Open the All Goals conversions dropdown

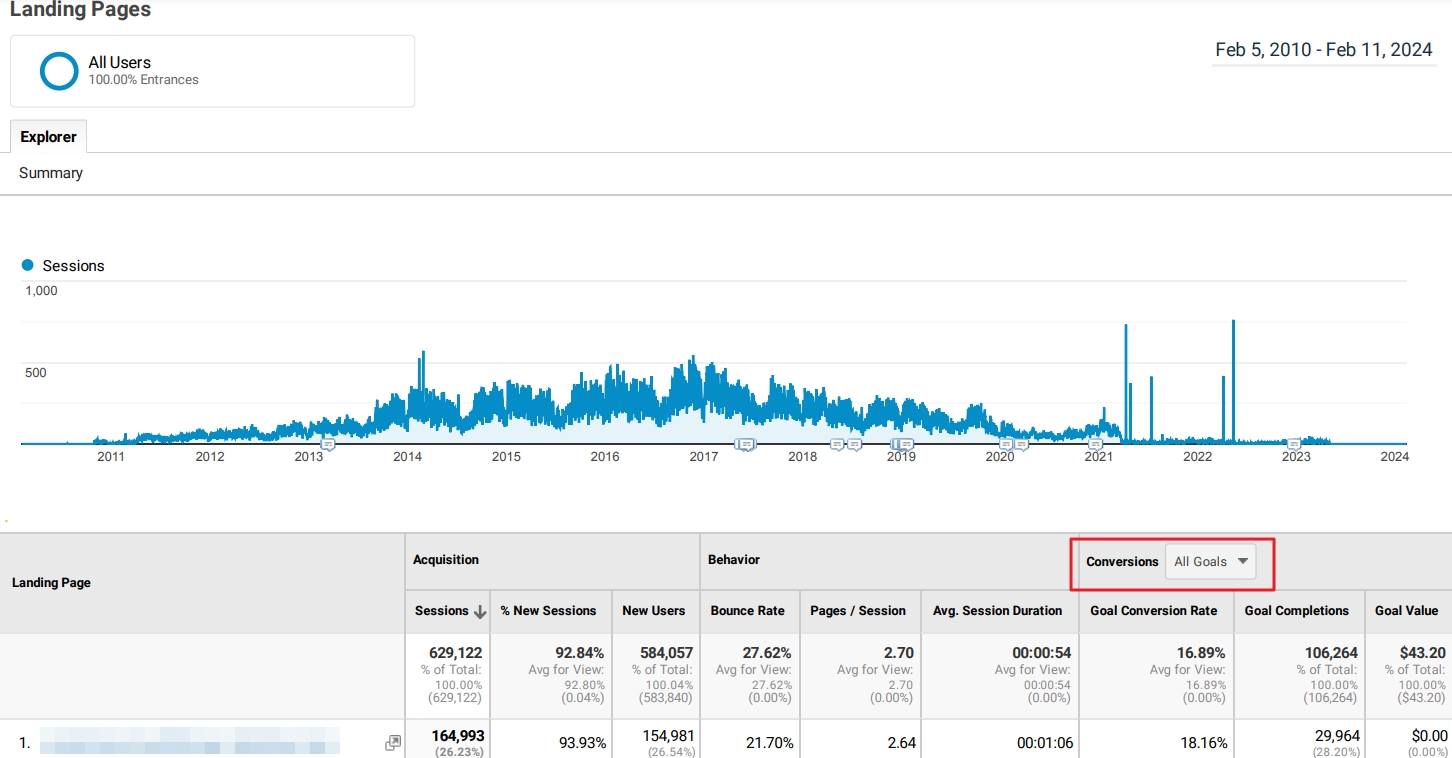(x=1211, y=561)
